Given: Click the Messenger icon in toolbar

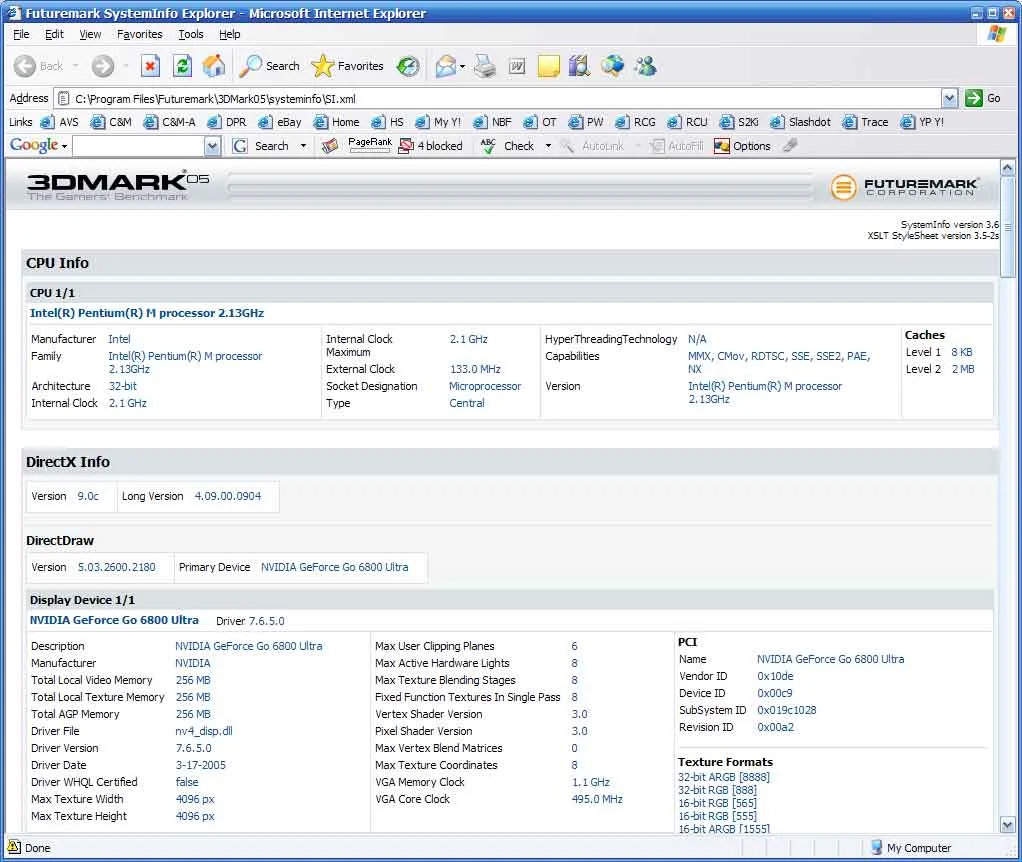Looking at the screenshot, I should (645, 67).
